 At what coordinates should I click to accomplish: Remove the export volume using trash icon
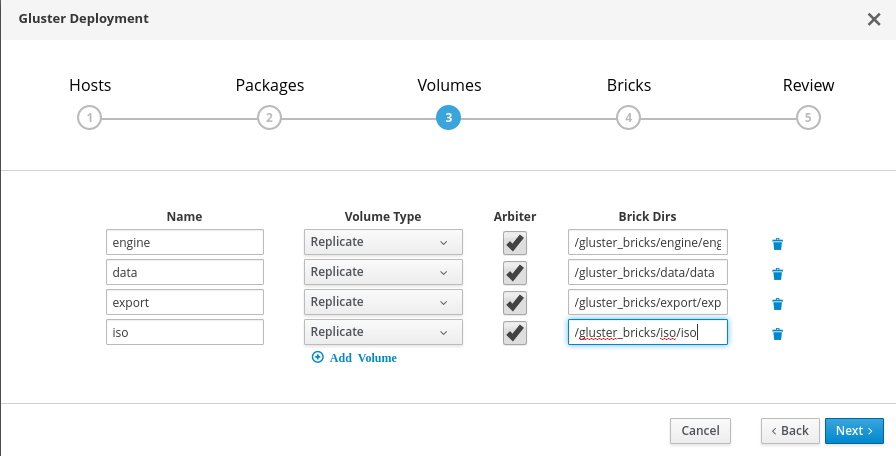pos(777,304)
